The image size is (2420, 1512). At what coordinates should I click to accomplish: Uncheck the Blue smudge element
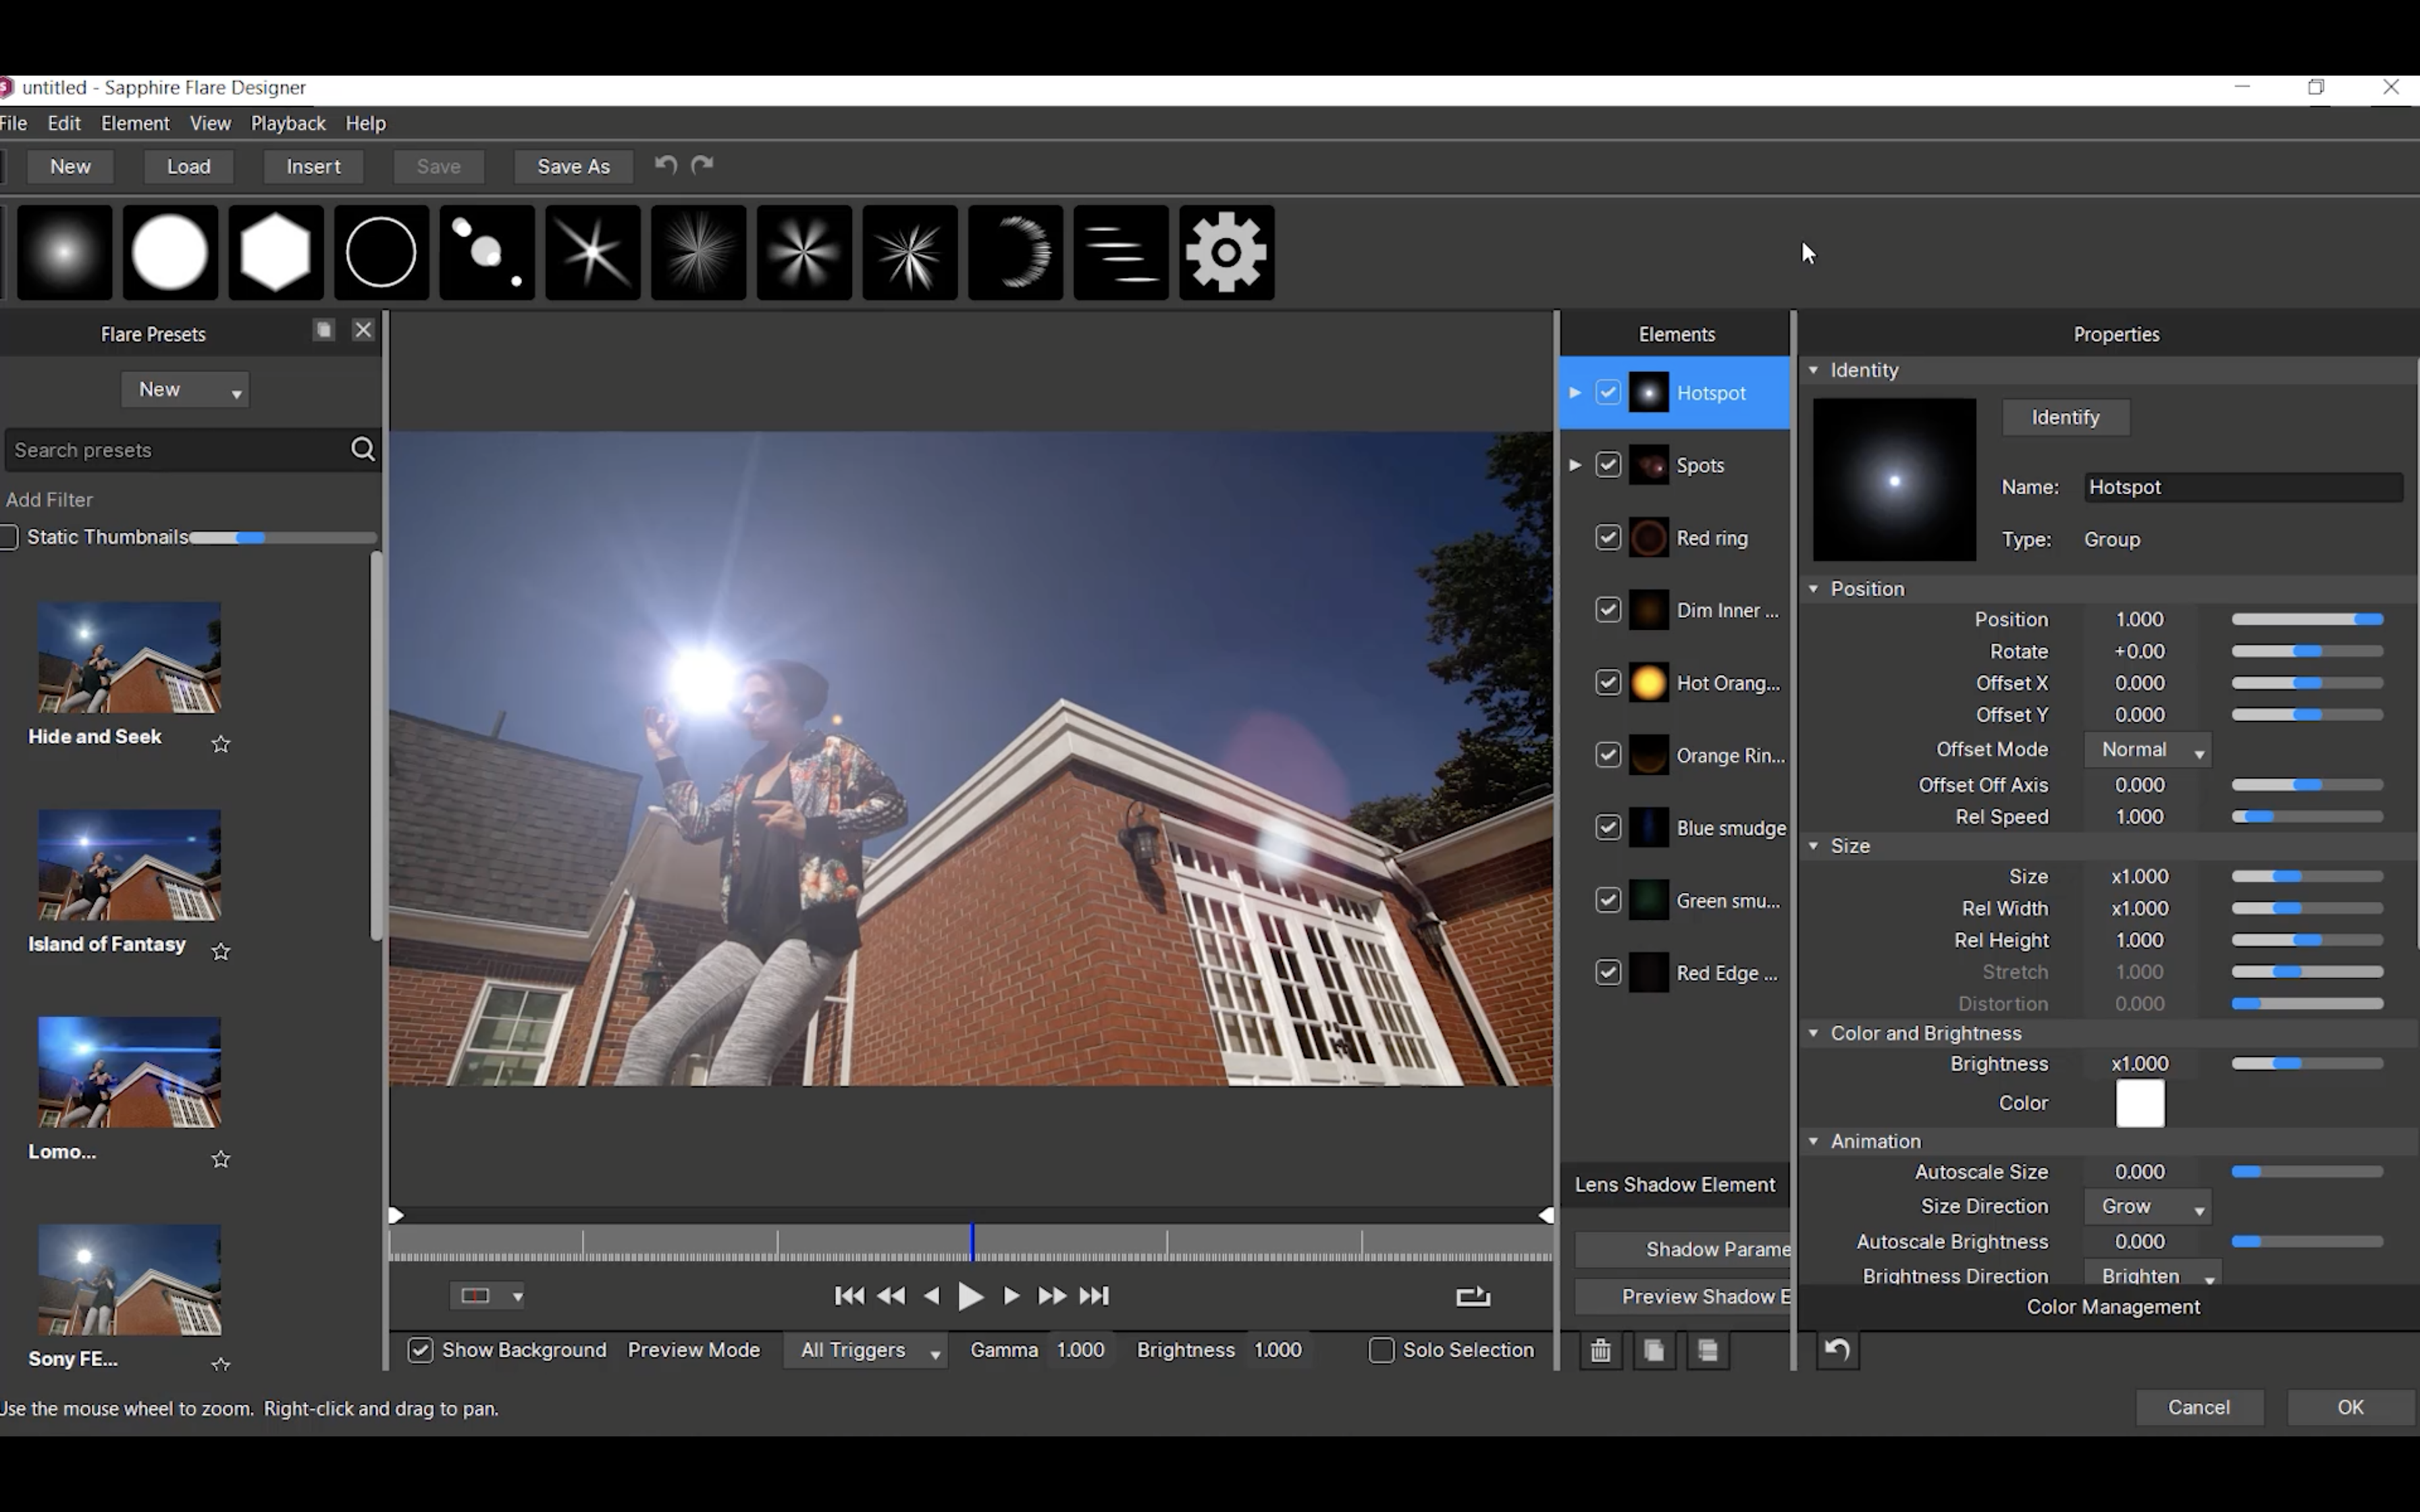pos(1608,828)
